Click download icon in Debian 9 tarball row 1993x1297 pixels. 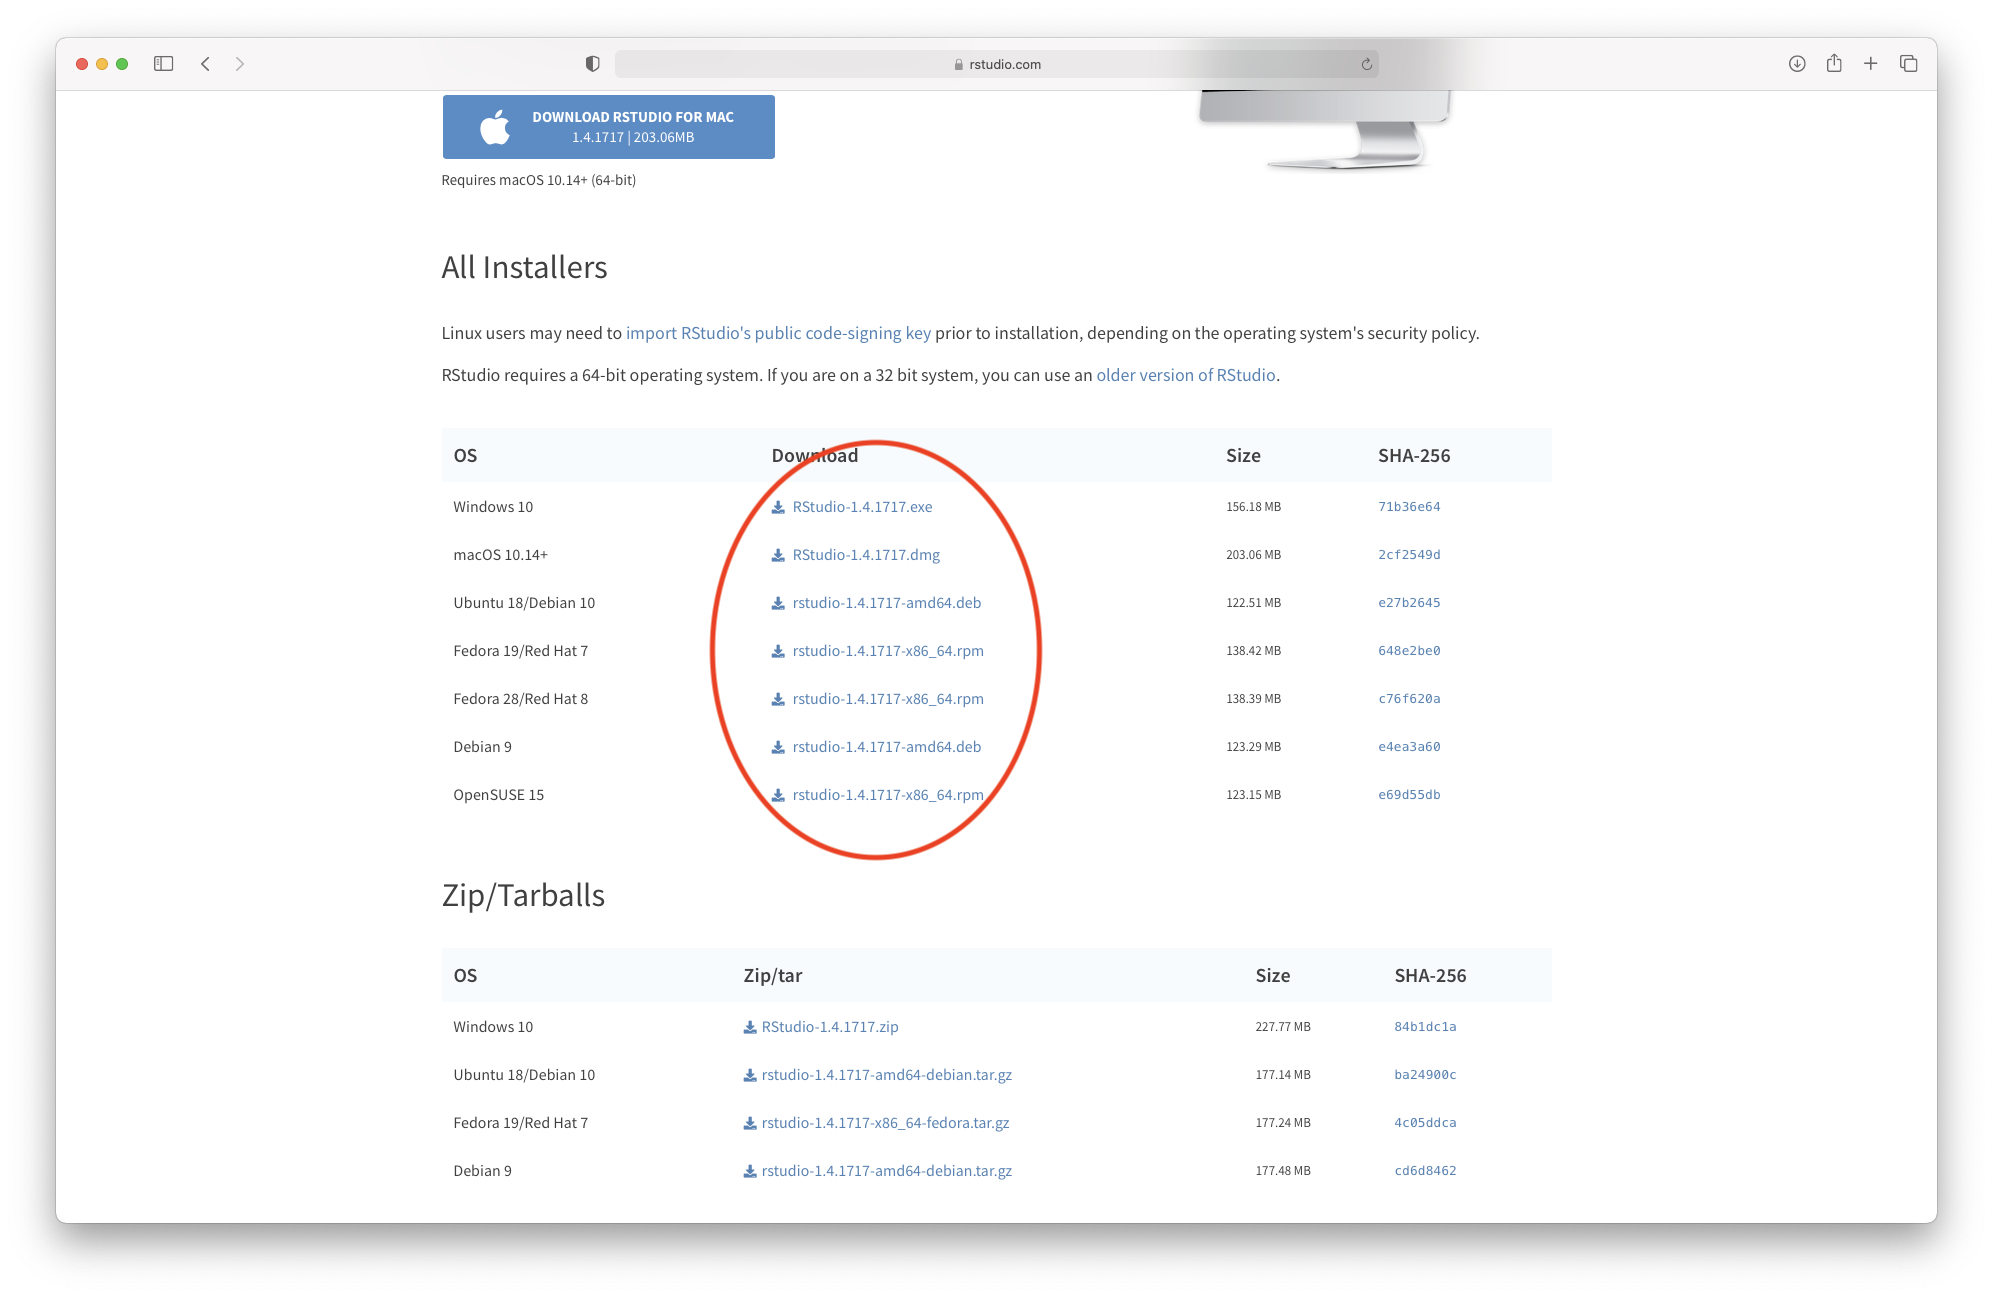tap(750, 1171)
